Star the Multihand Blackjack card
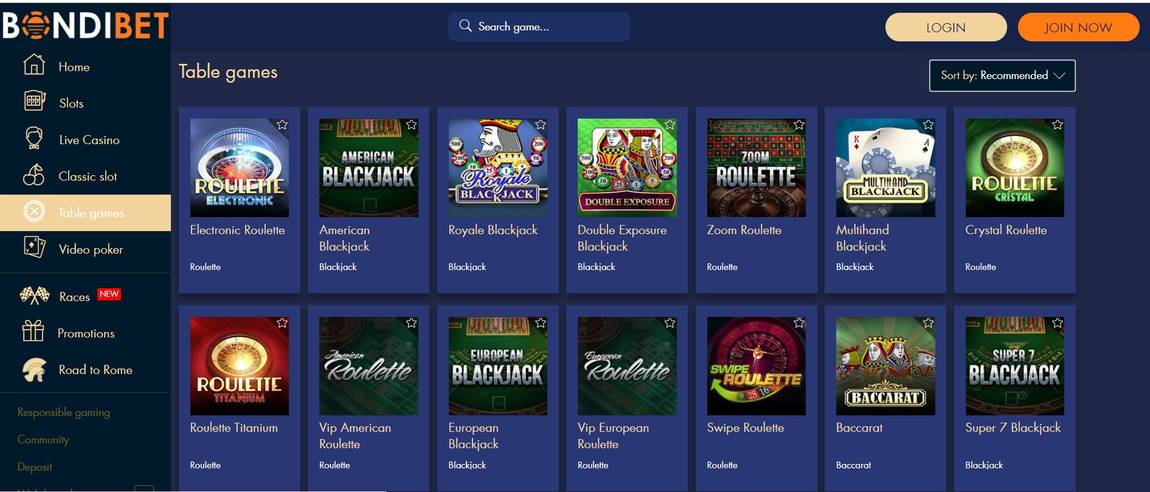The height and width of the screenshot is (492, 1150). [x=928, y=125]
